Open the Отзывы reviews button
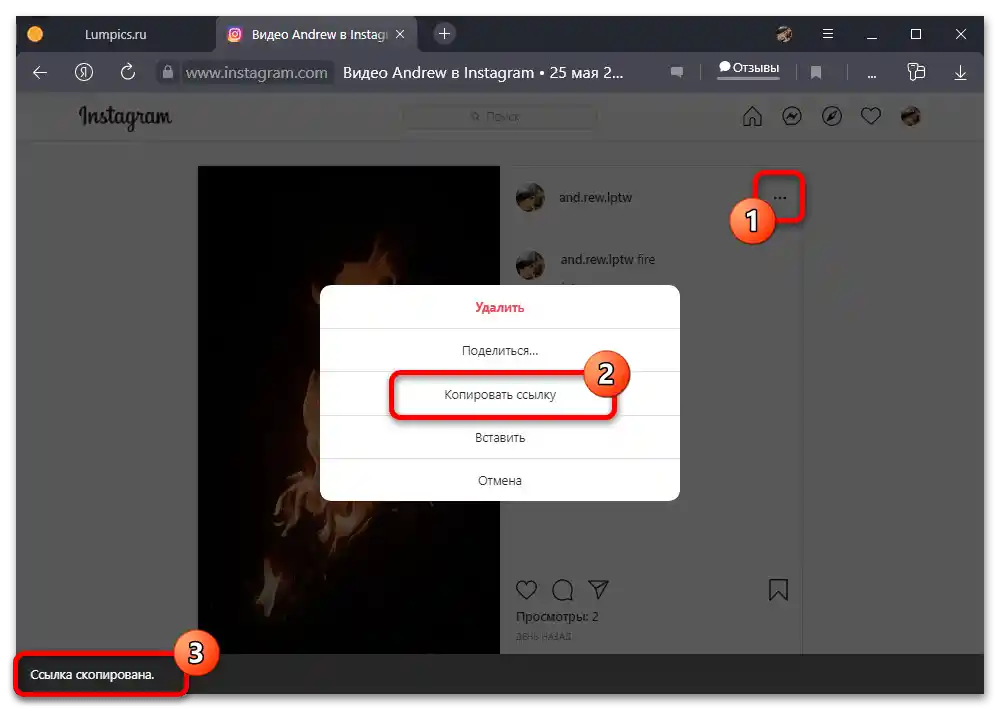 [749, 68]
